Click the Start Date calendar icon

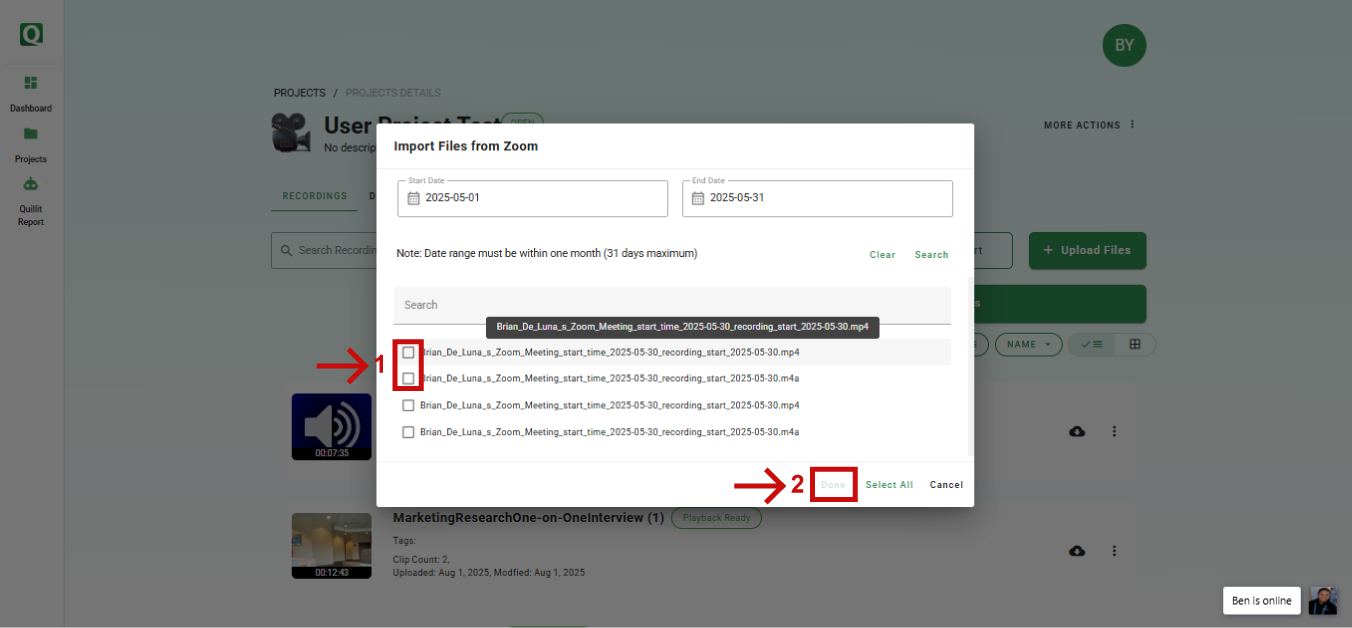click(x=413, y=198)
